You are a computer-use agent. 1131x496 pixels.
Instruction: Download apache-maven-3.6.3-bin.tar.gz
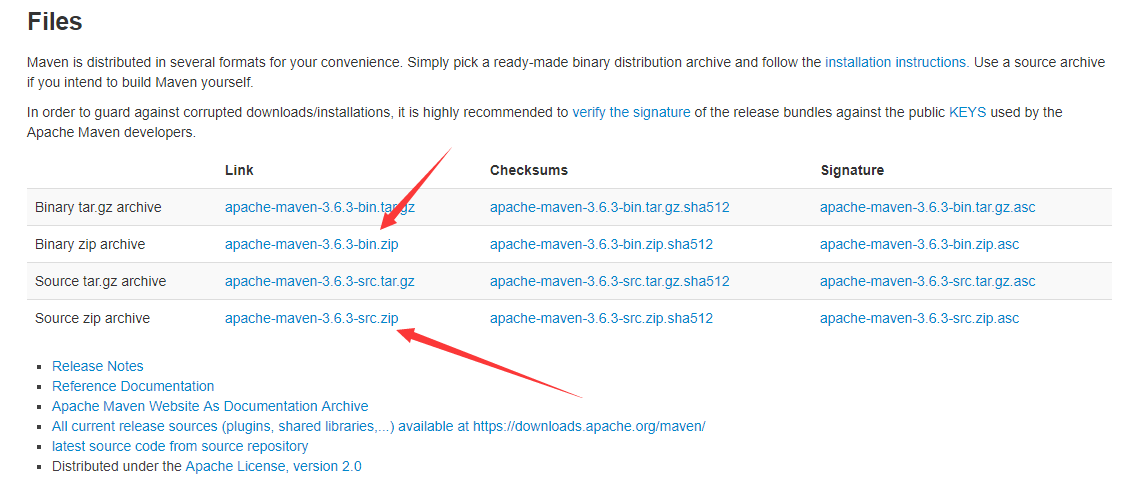(x=320, y=208)
